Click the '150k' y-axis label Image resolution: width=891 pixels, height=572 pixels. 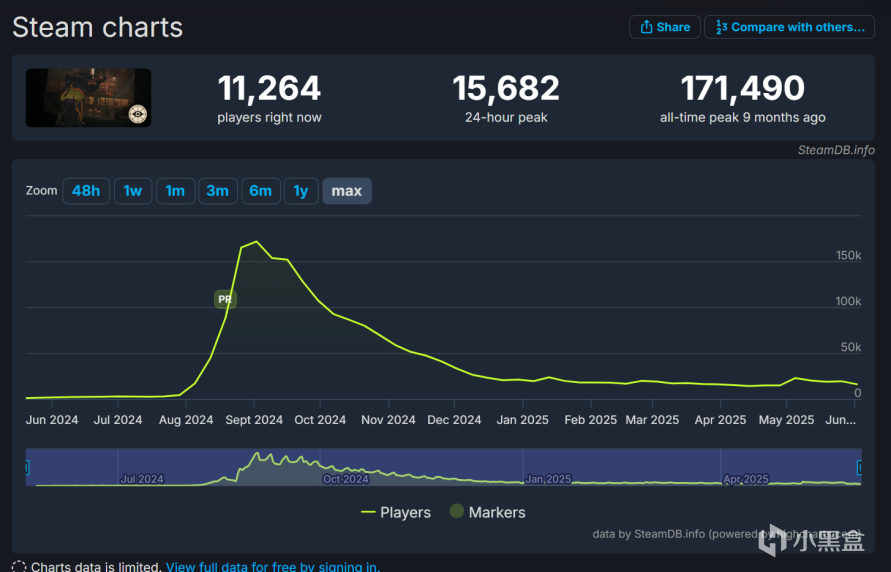(848, 256)
